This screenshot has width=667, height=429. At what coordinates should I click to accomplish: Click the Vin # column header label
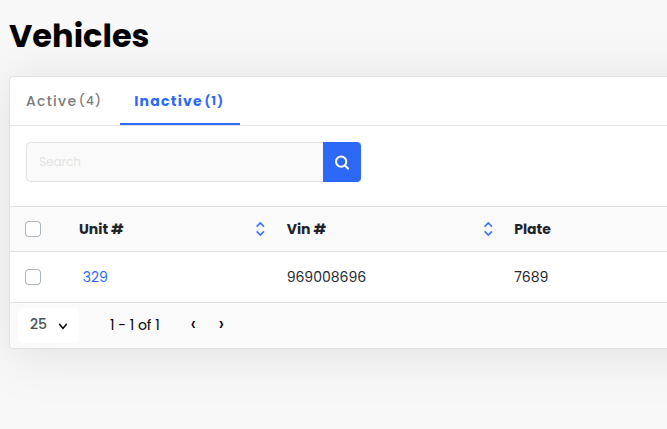click(306, 229)
